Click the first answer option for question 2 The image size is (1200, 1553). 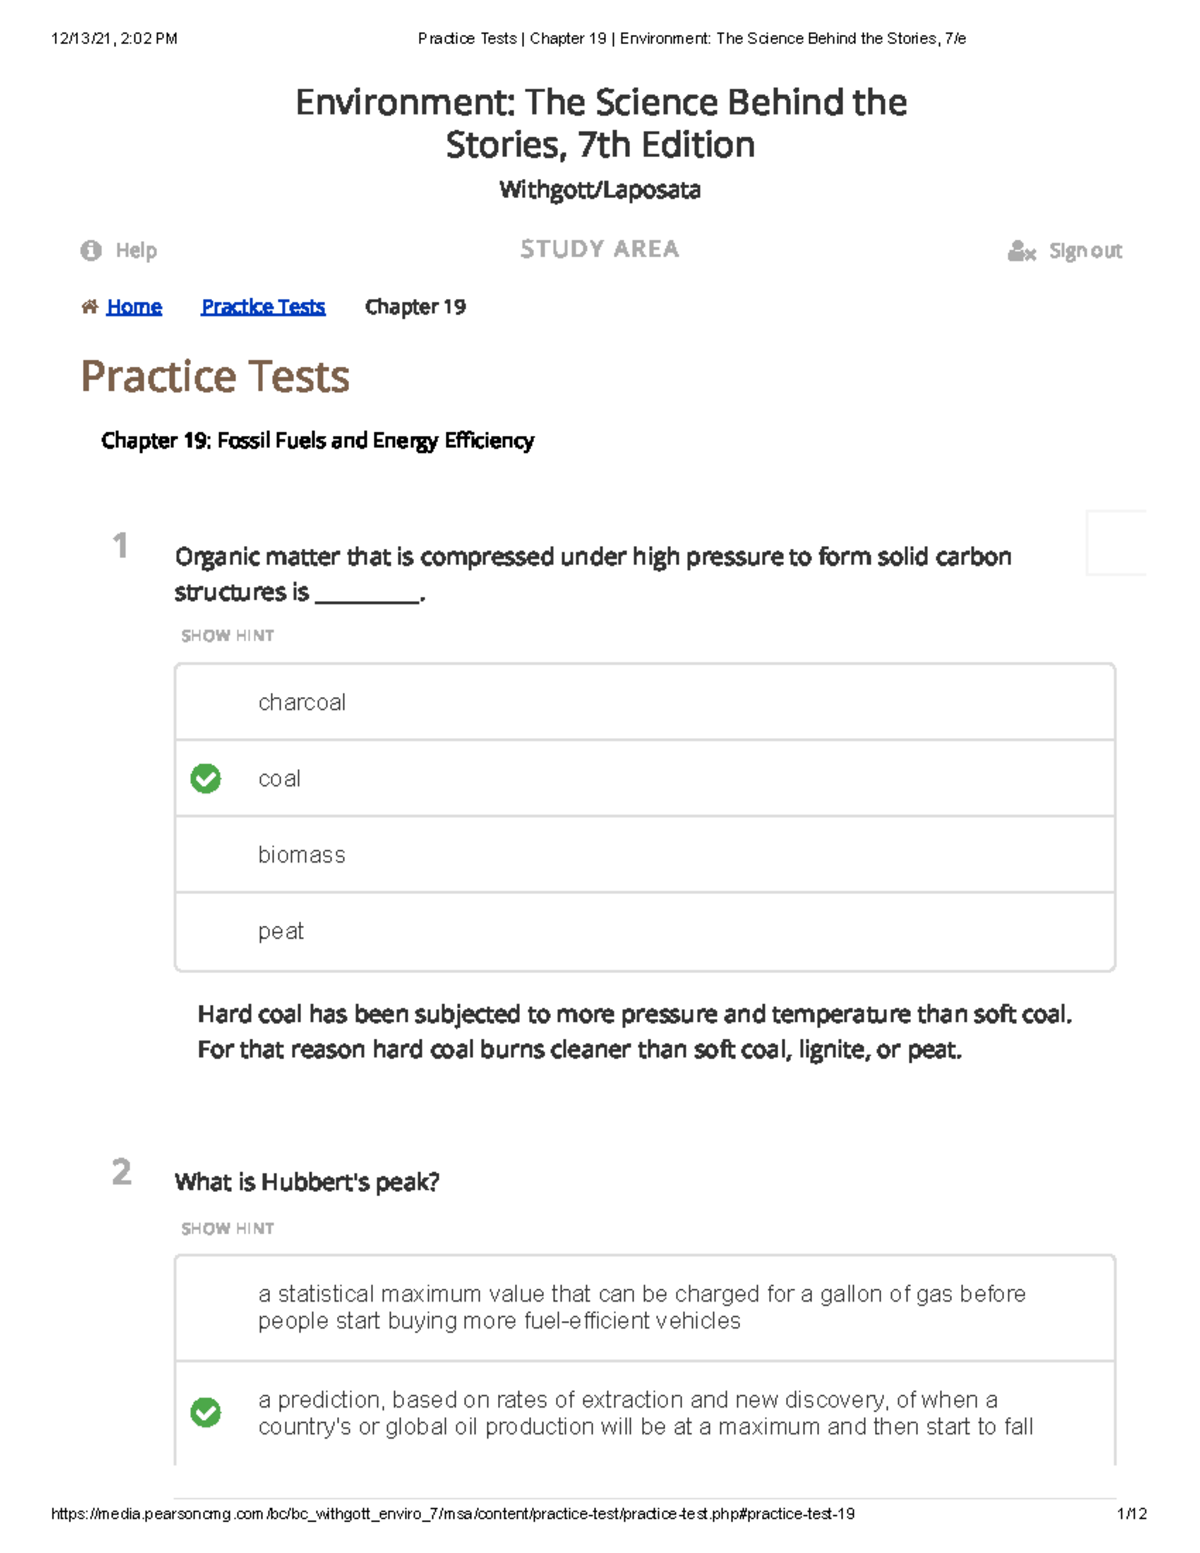(x=642, y=1307)
